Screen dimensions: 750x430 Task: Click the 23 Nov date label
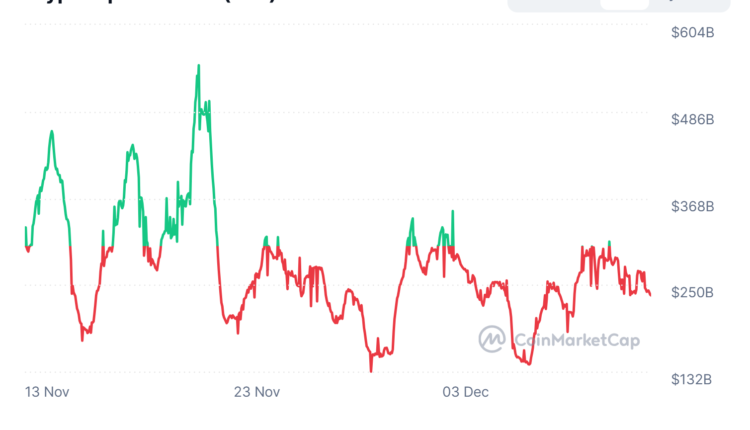click(256, 391)
